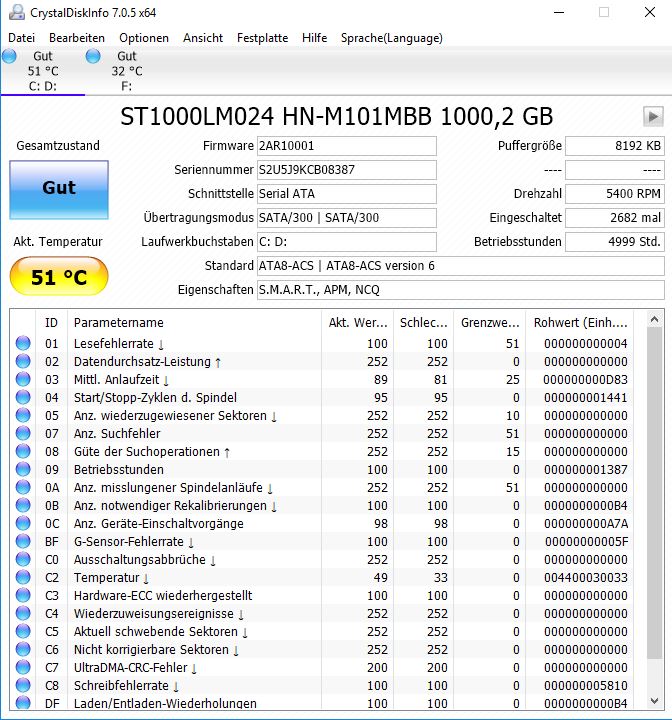Screen dimensions: 672x720
Task: Click status orb for Schreibfehlerrate row
Action: (23, 685)
